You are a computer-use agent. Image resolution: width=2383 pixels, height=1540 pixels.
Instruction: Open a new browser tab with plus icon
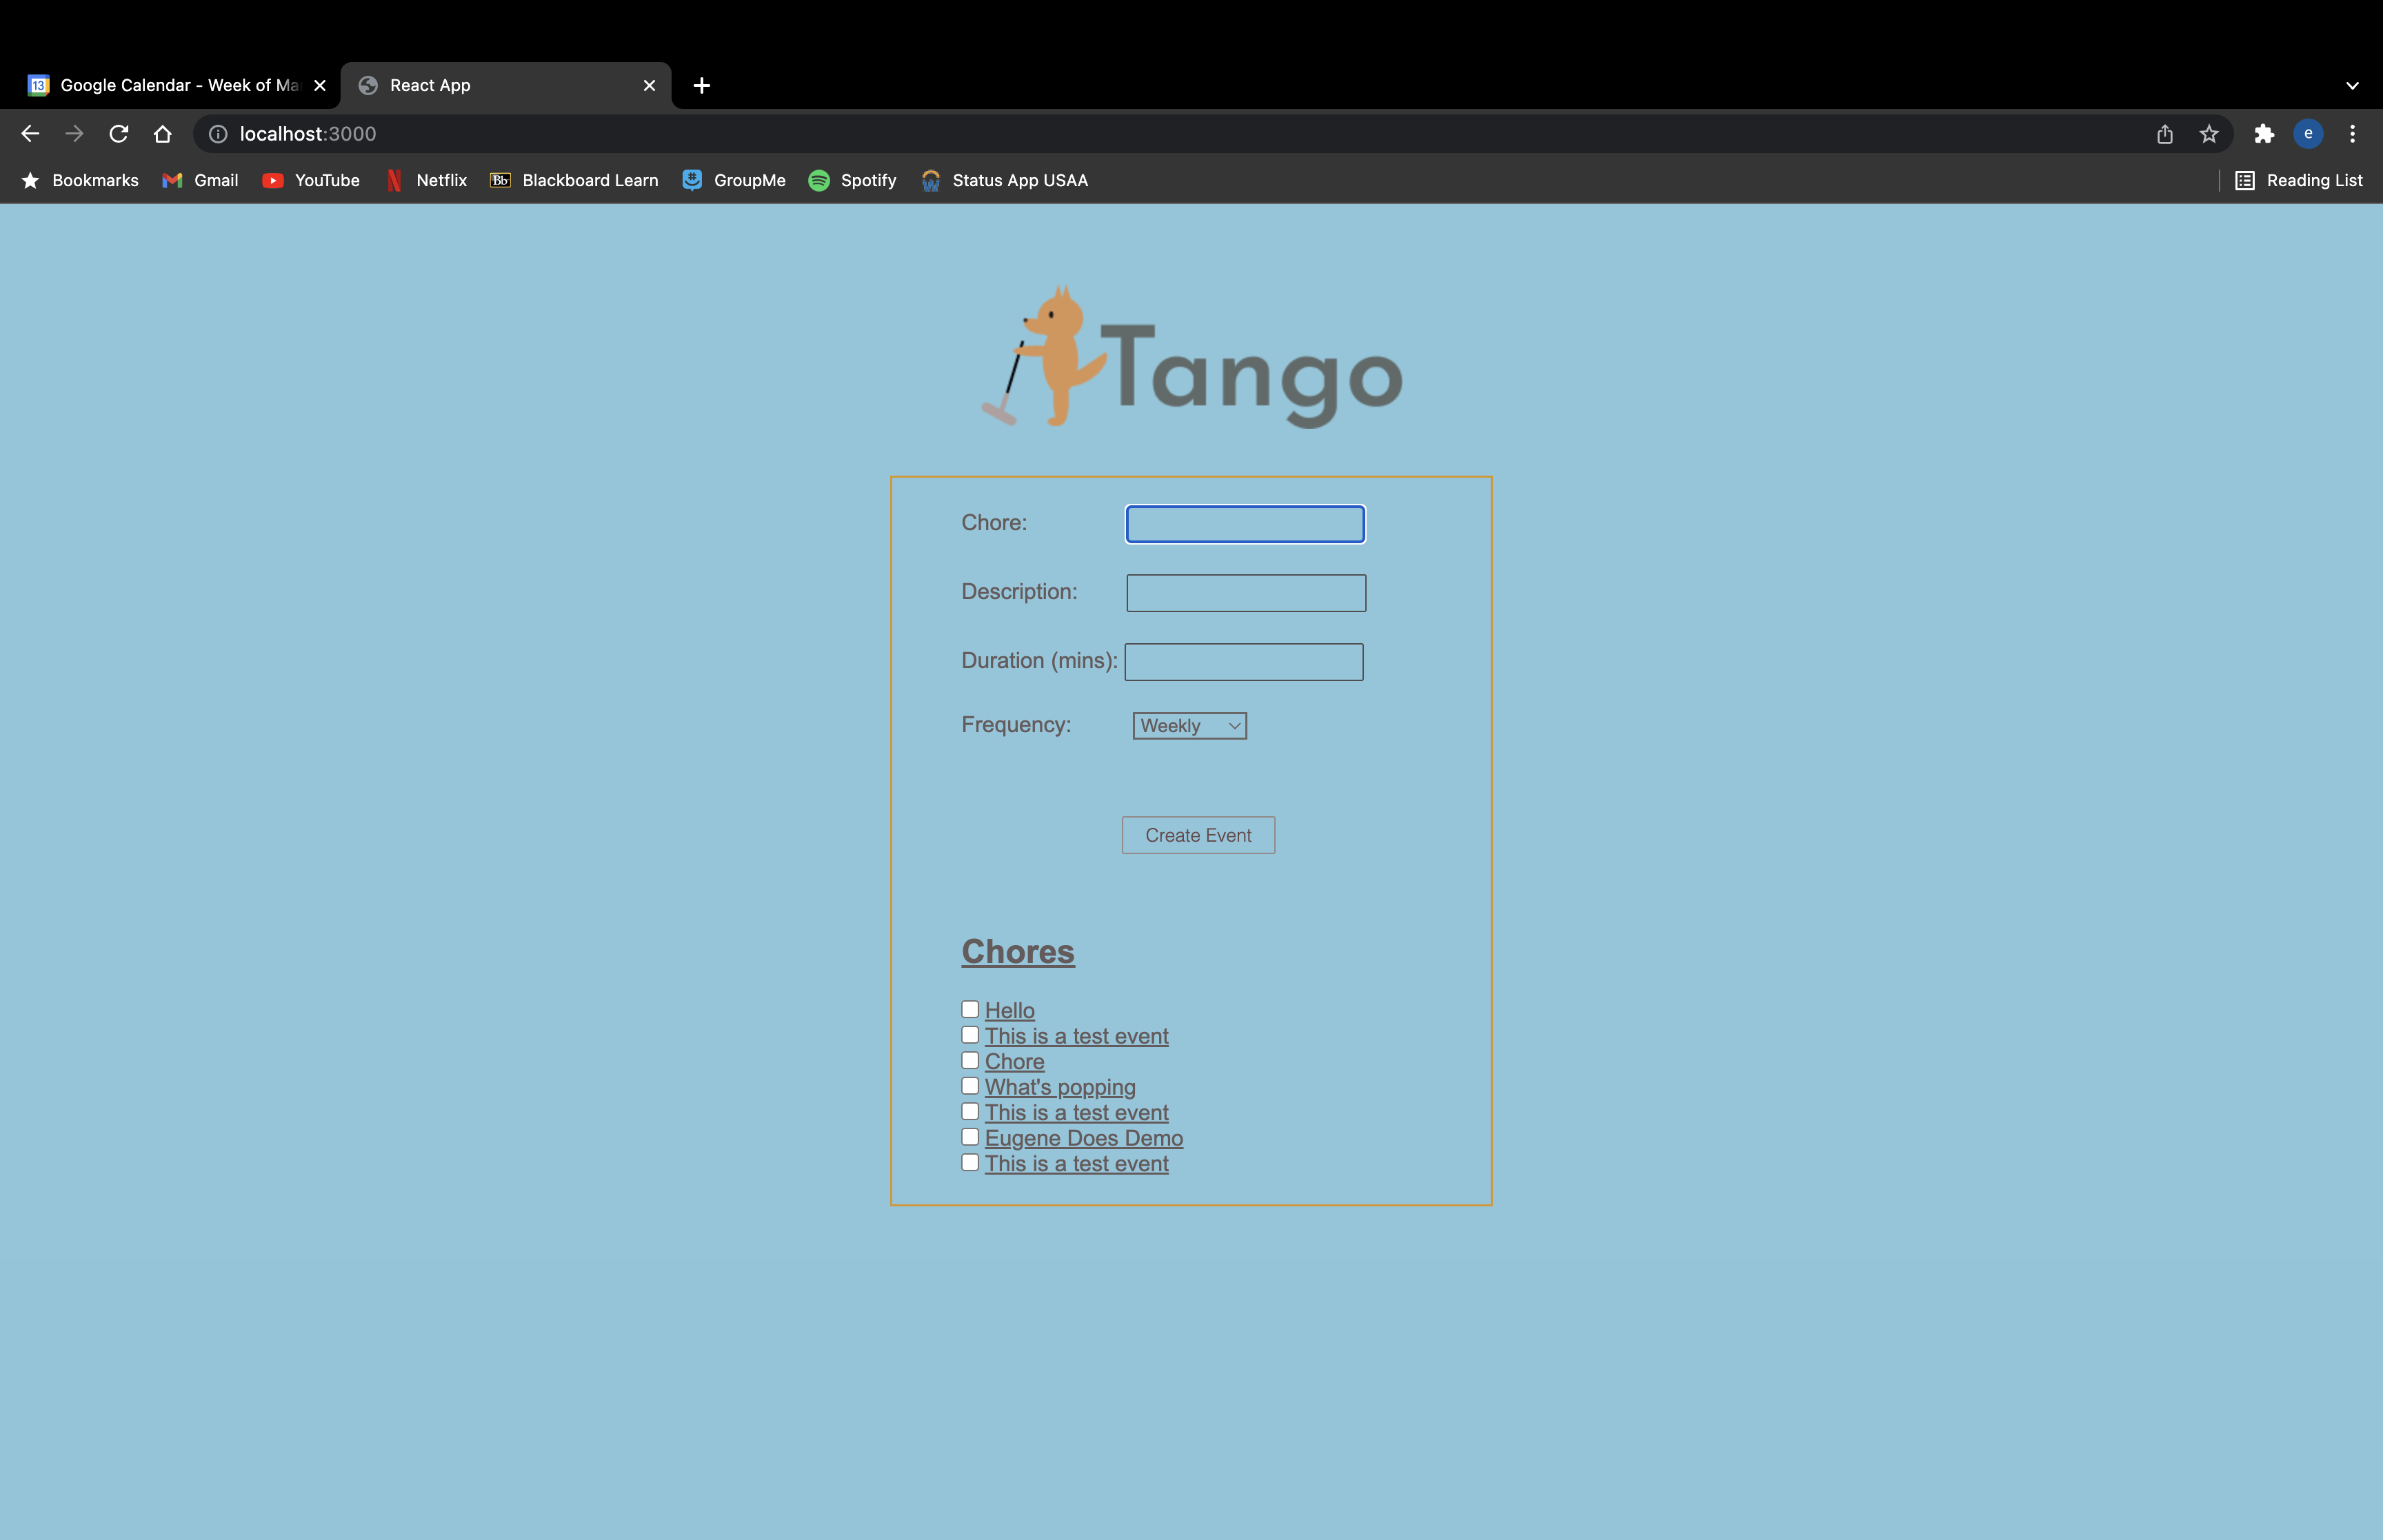coord(702,86)
